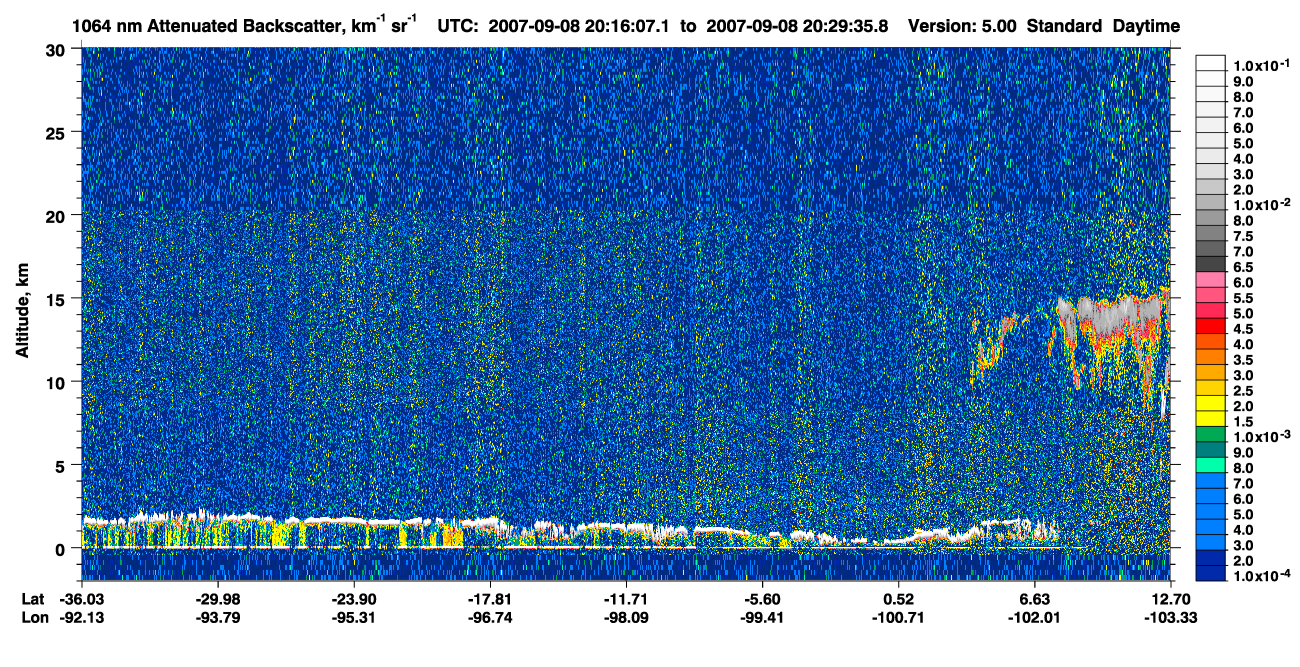The width and height of the screenshot is (1300, 667).
Task: Click the "Lon" row label
Action: click(x=33, y=617)
